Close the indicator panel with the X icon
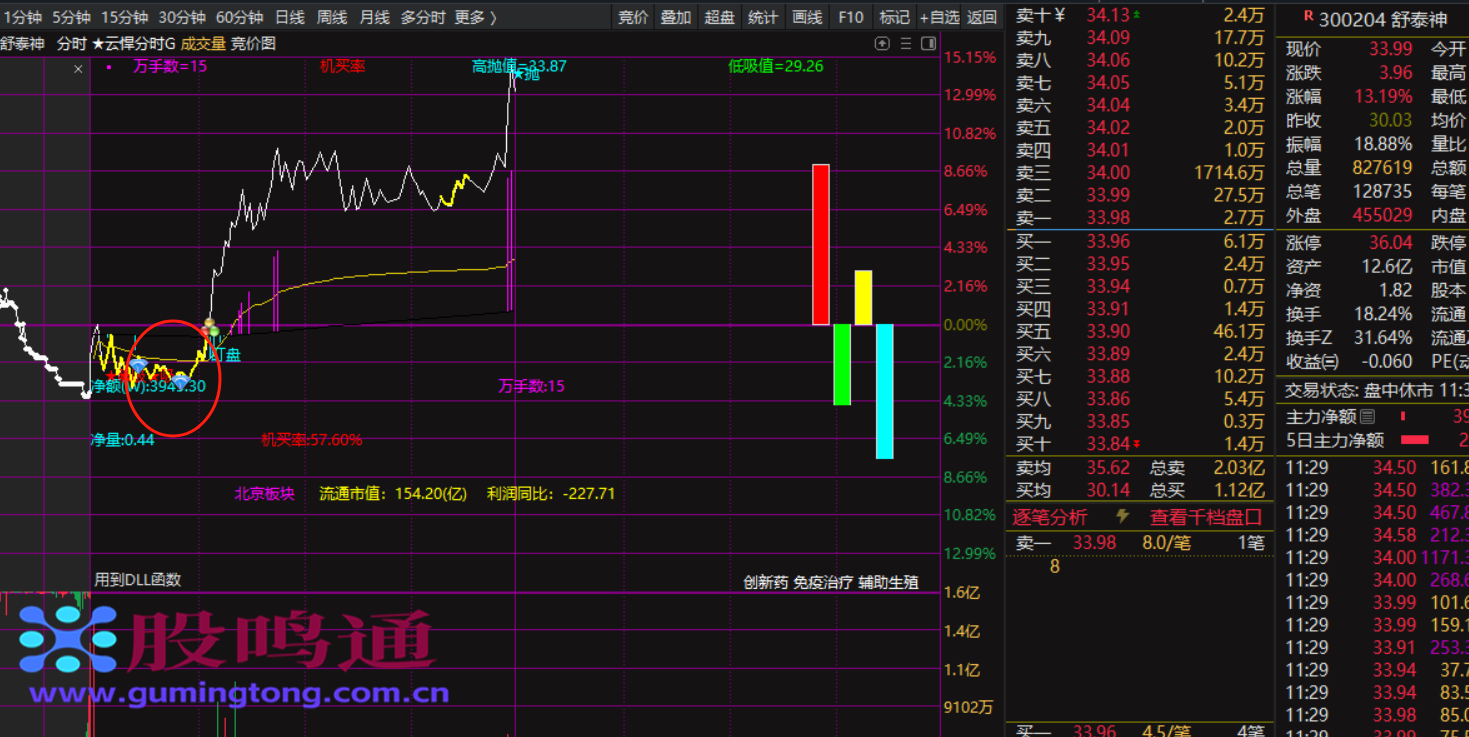 point(79,69)
